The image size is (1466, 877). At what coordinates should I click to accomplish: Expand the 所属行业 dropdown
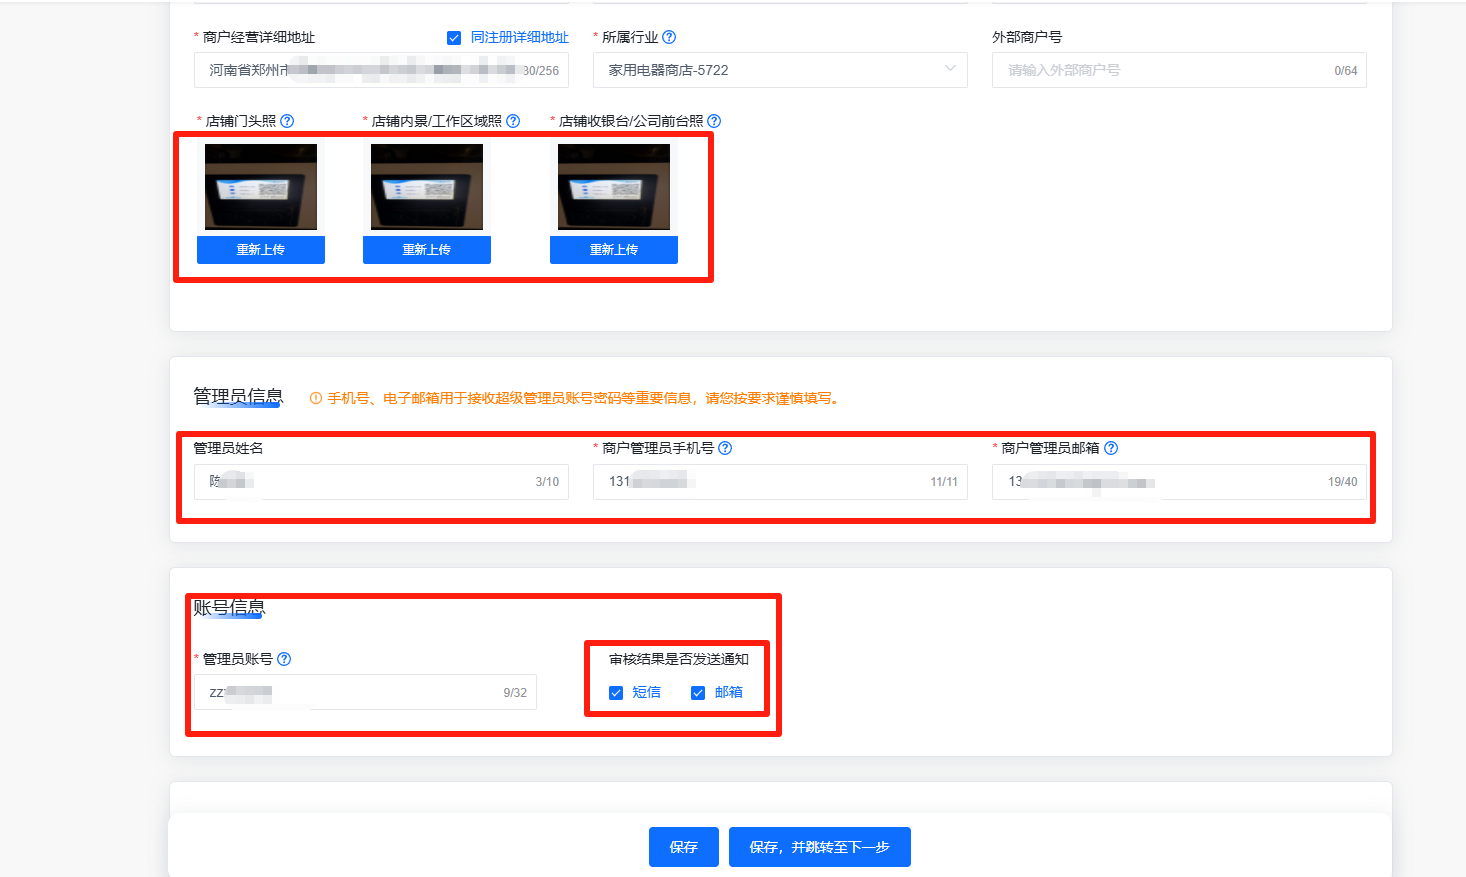coord(950,69)
